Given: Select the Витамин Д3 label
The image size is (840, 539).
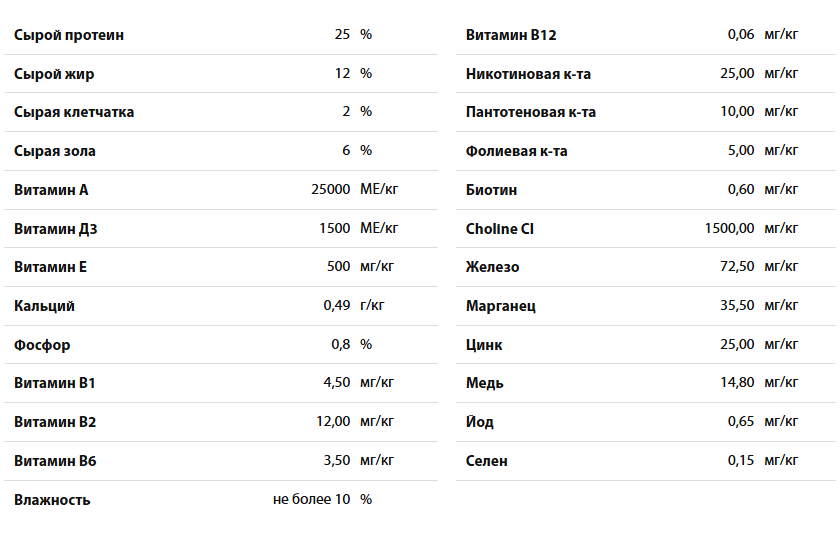Looking at the screenshot, I should tap(55, 229).
